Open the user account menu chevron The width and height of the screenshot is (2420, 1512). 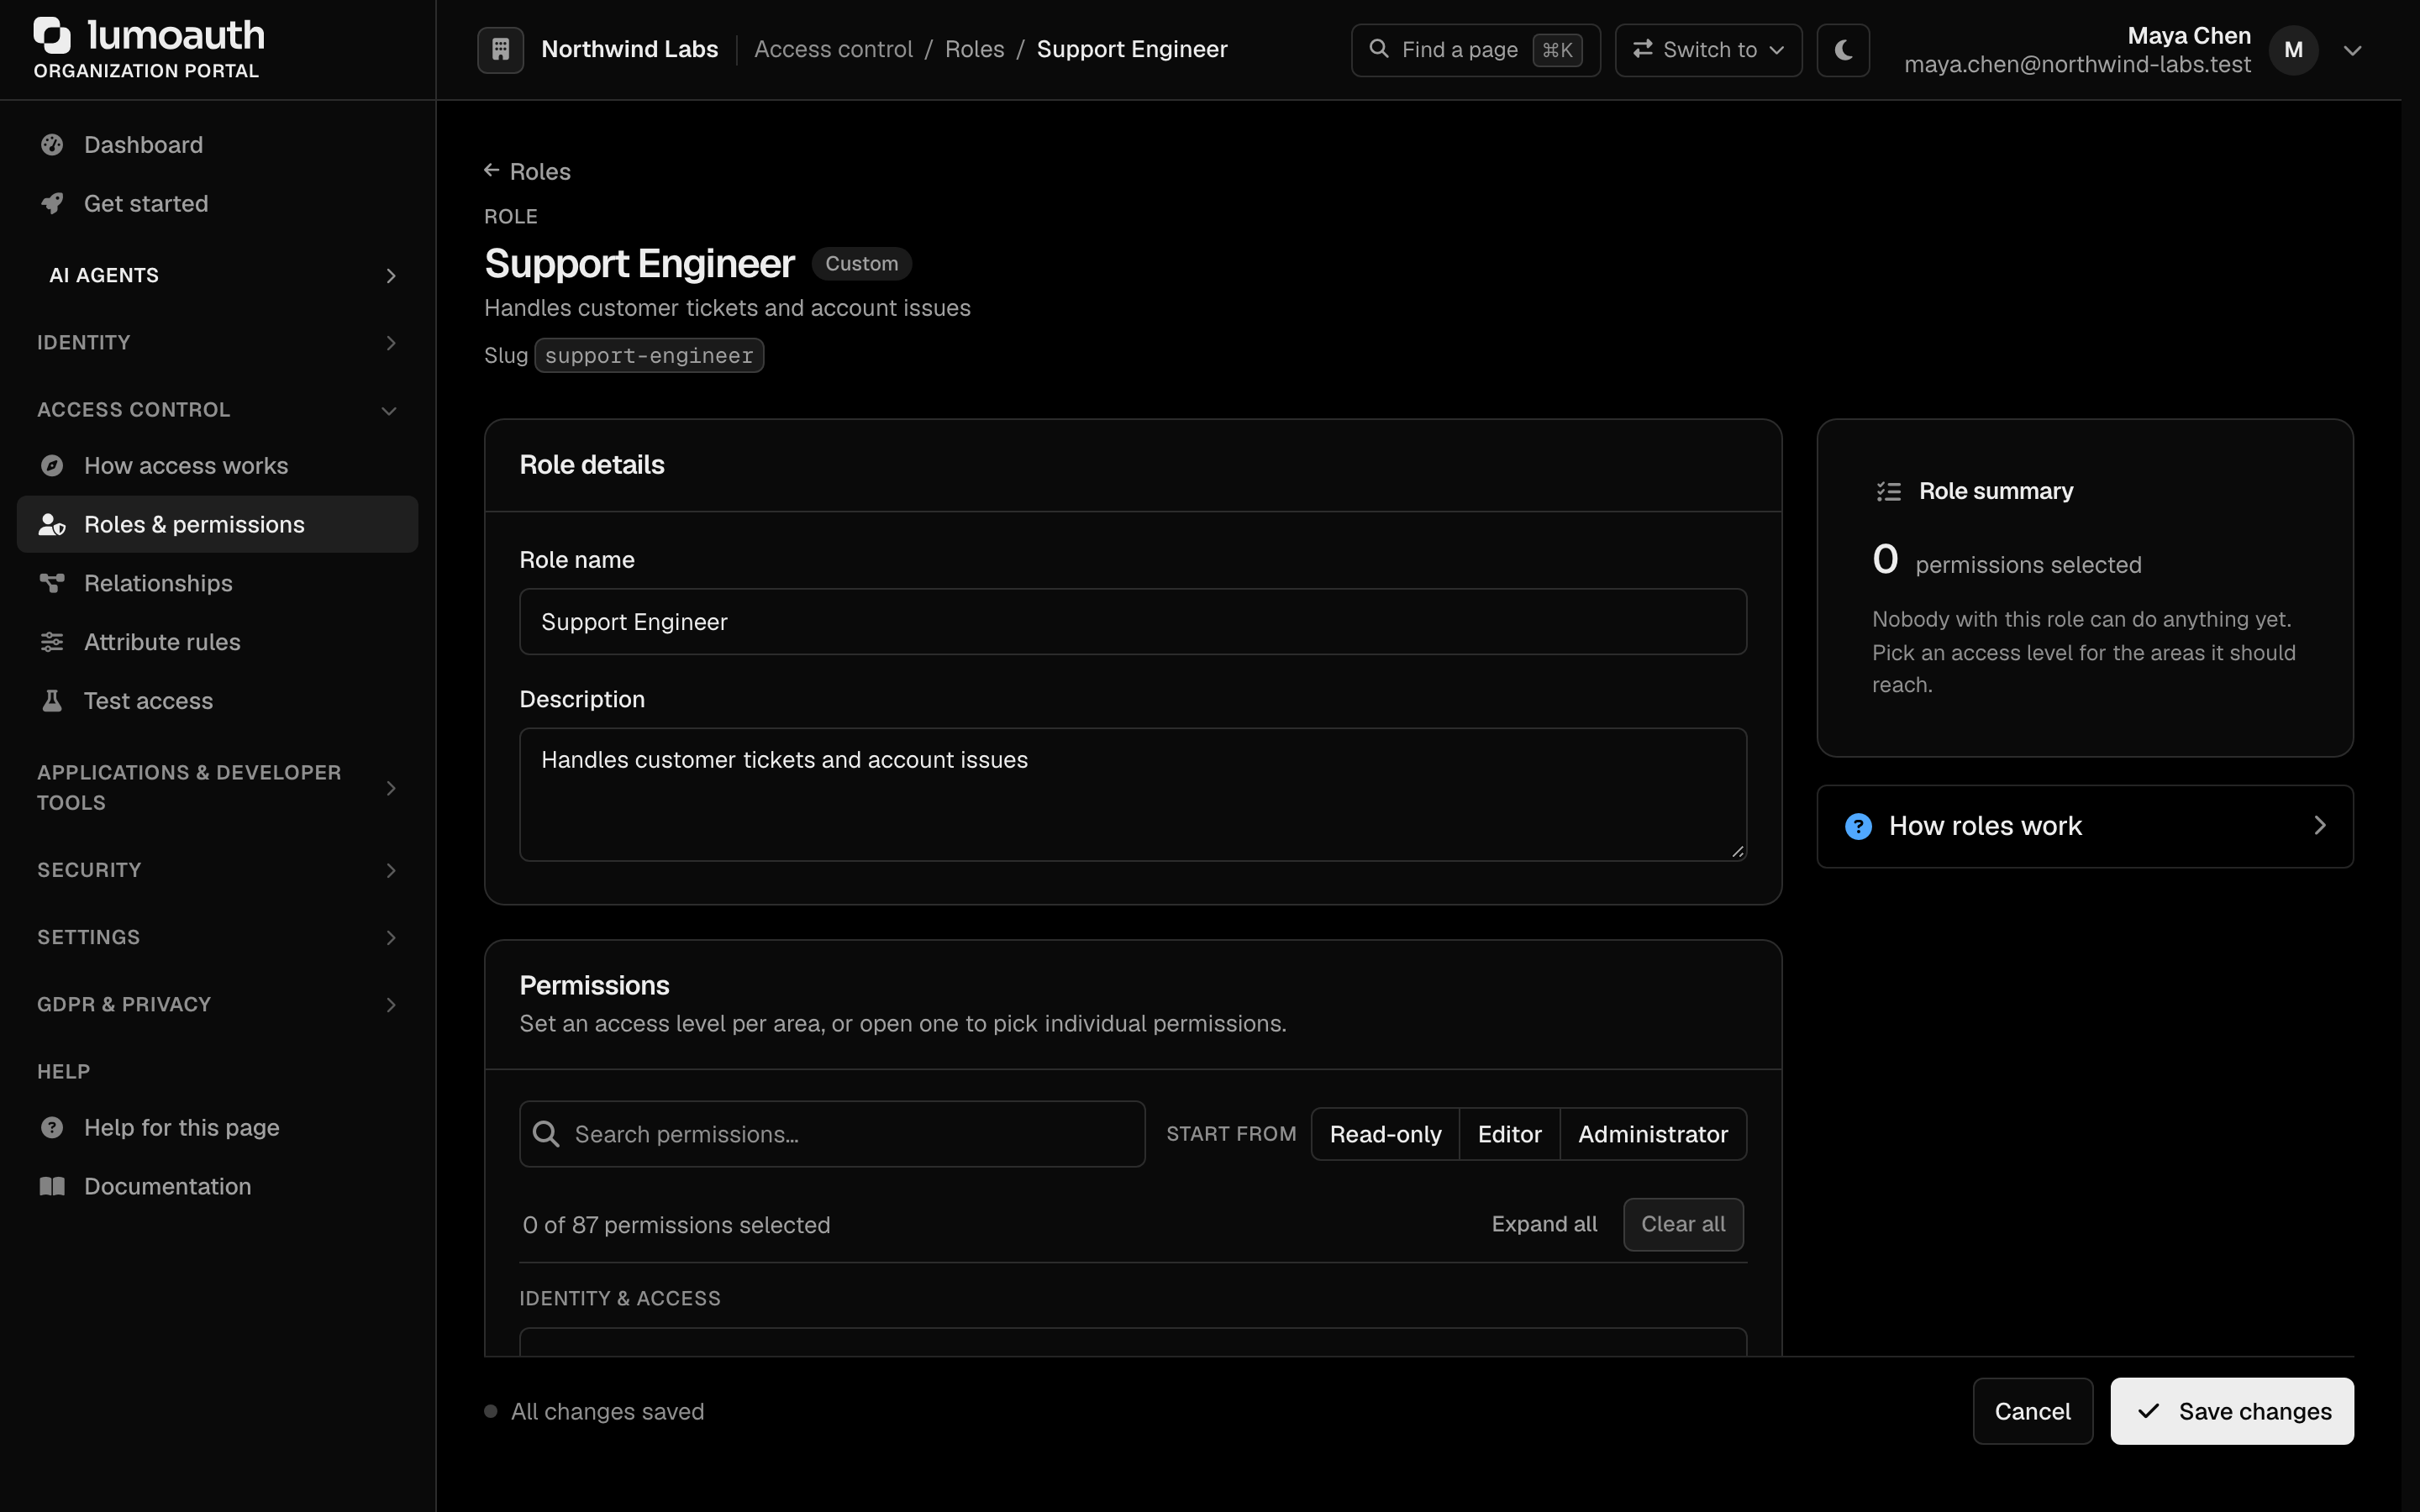coord(2352,50)
